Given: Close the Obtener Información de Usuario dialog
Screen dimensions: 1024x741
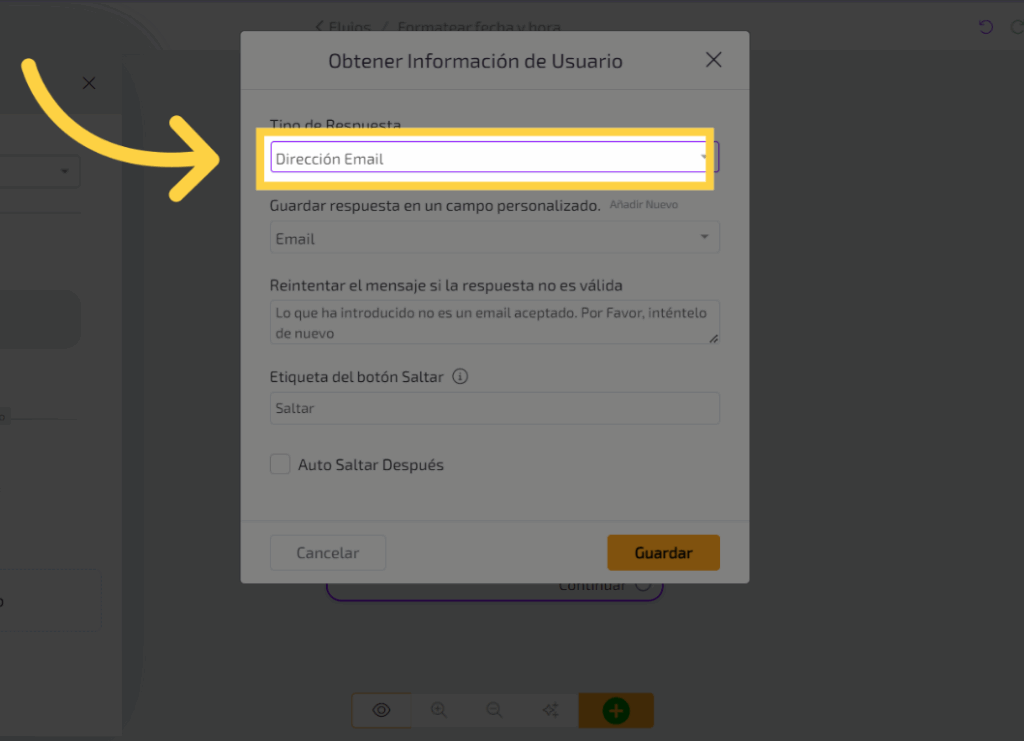Looking at the screenshot, I should pyautogui.click(x=713, y=60).
